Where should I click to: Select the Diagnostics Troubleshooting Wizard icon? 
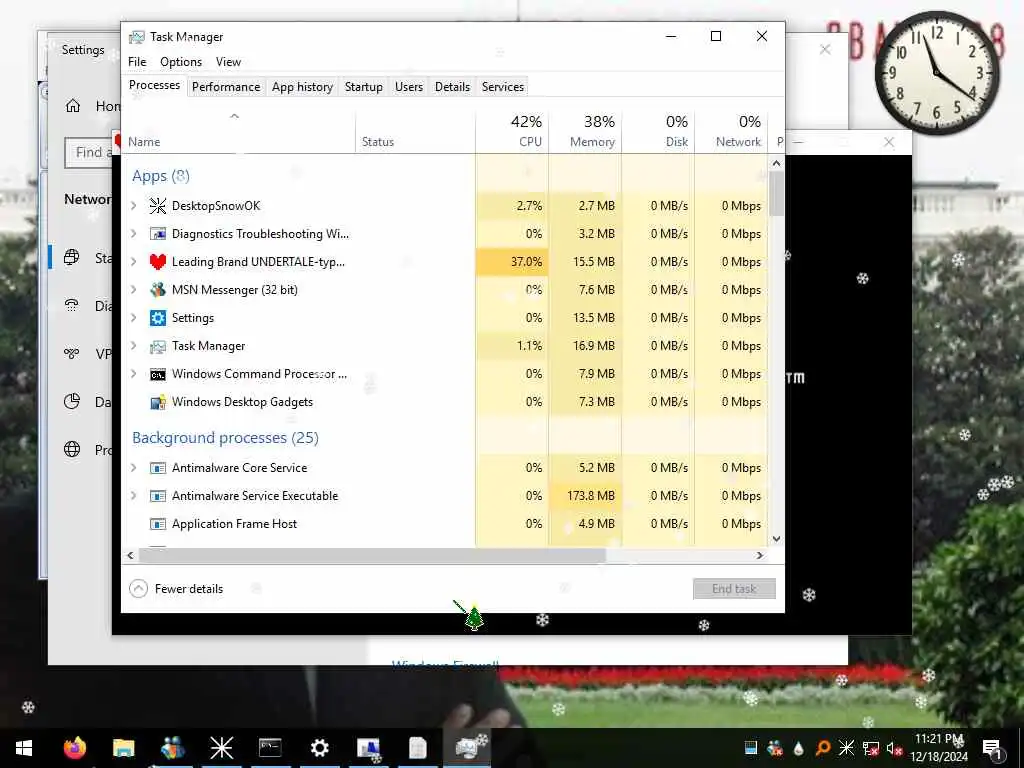click(157, 234)
